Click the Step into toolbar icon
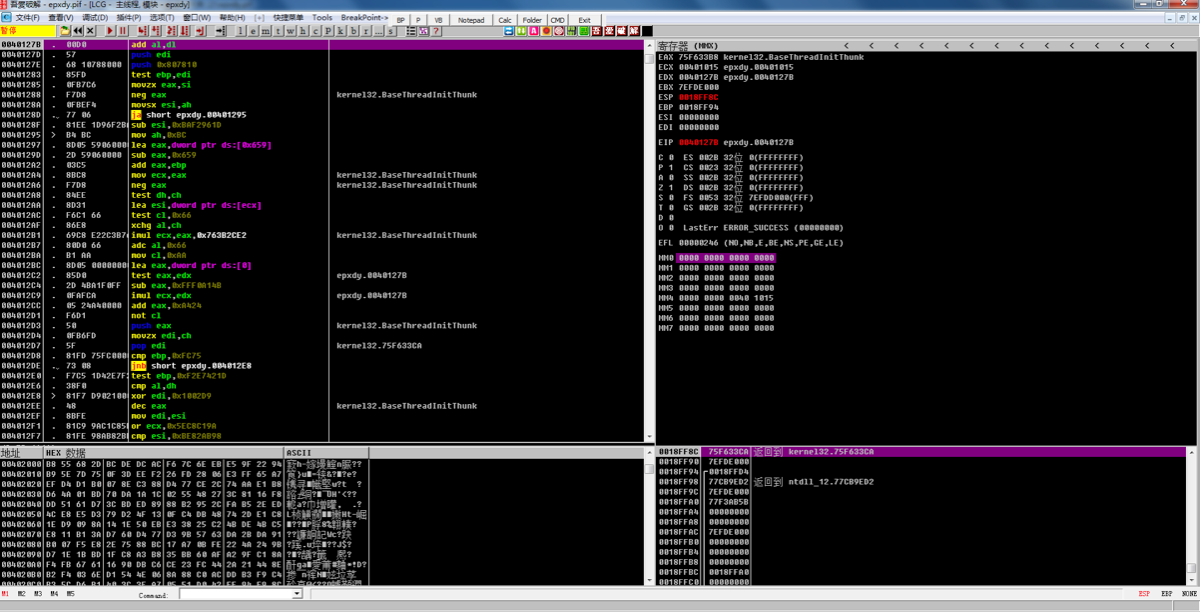The height and width of the screenshot is (612, 1200). tap(144, 31)
